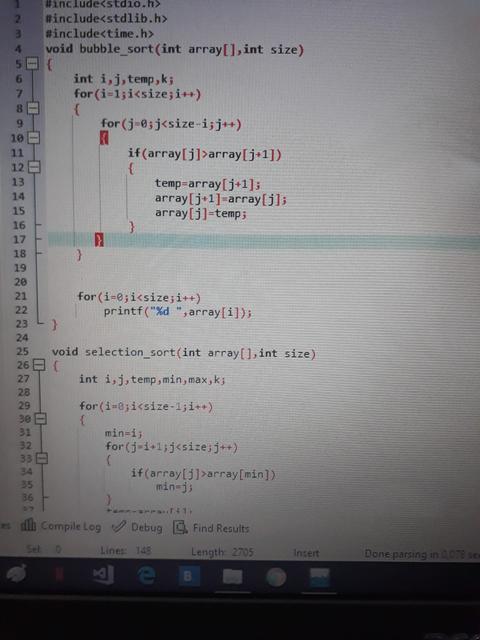
Task: Open the Find Results tab
Action: tap(211, 528)
